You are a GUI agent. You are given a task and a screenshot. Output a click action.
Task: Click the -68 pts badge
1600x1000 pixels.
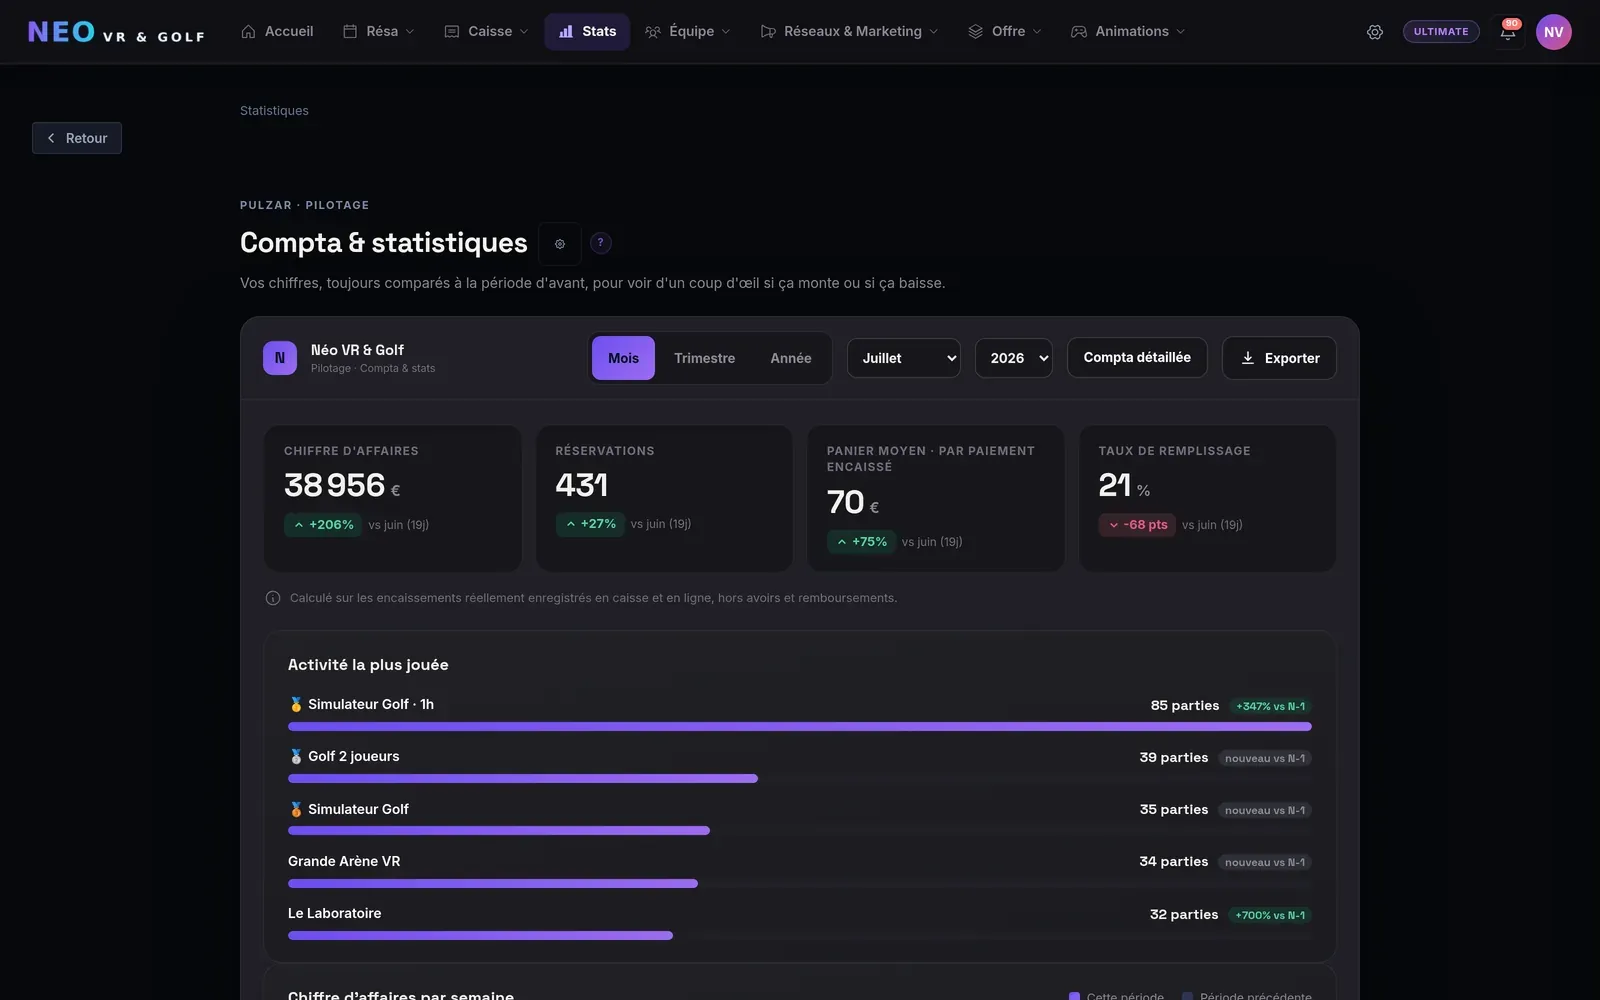pyautogui.click(x=1137, y=525)
